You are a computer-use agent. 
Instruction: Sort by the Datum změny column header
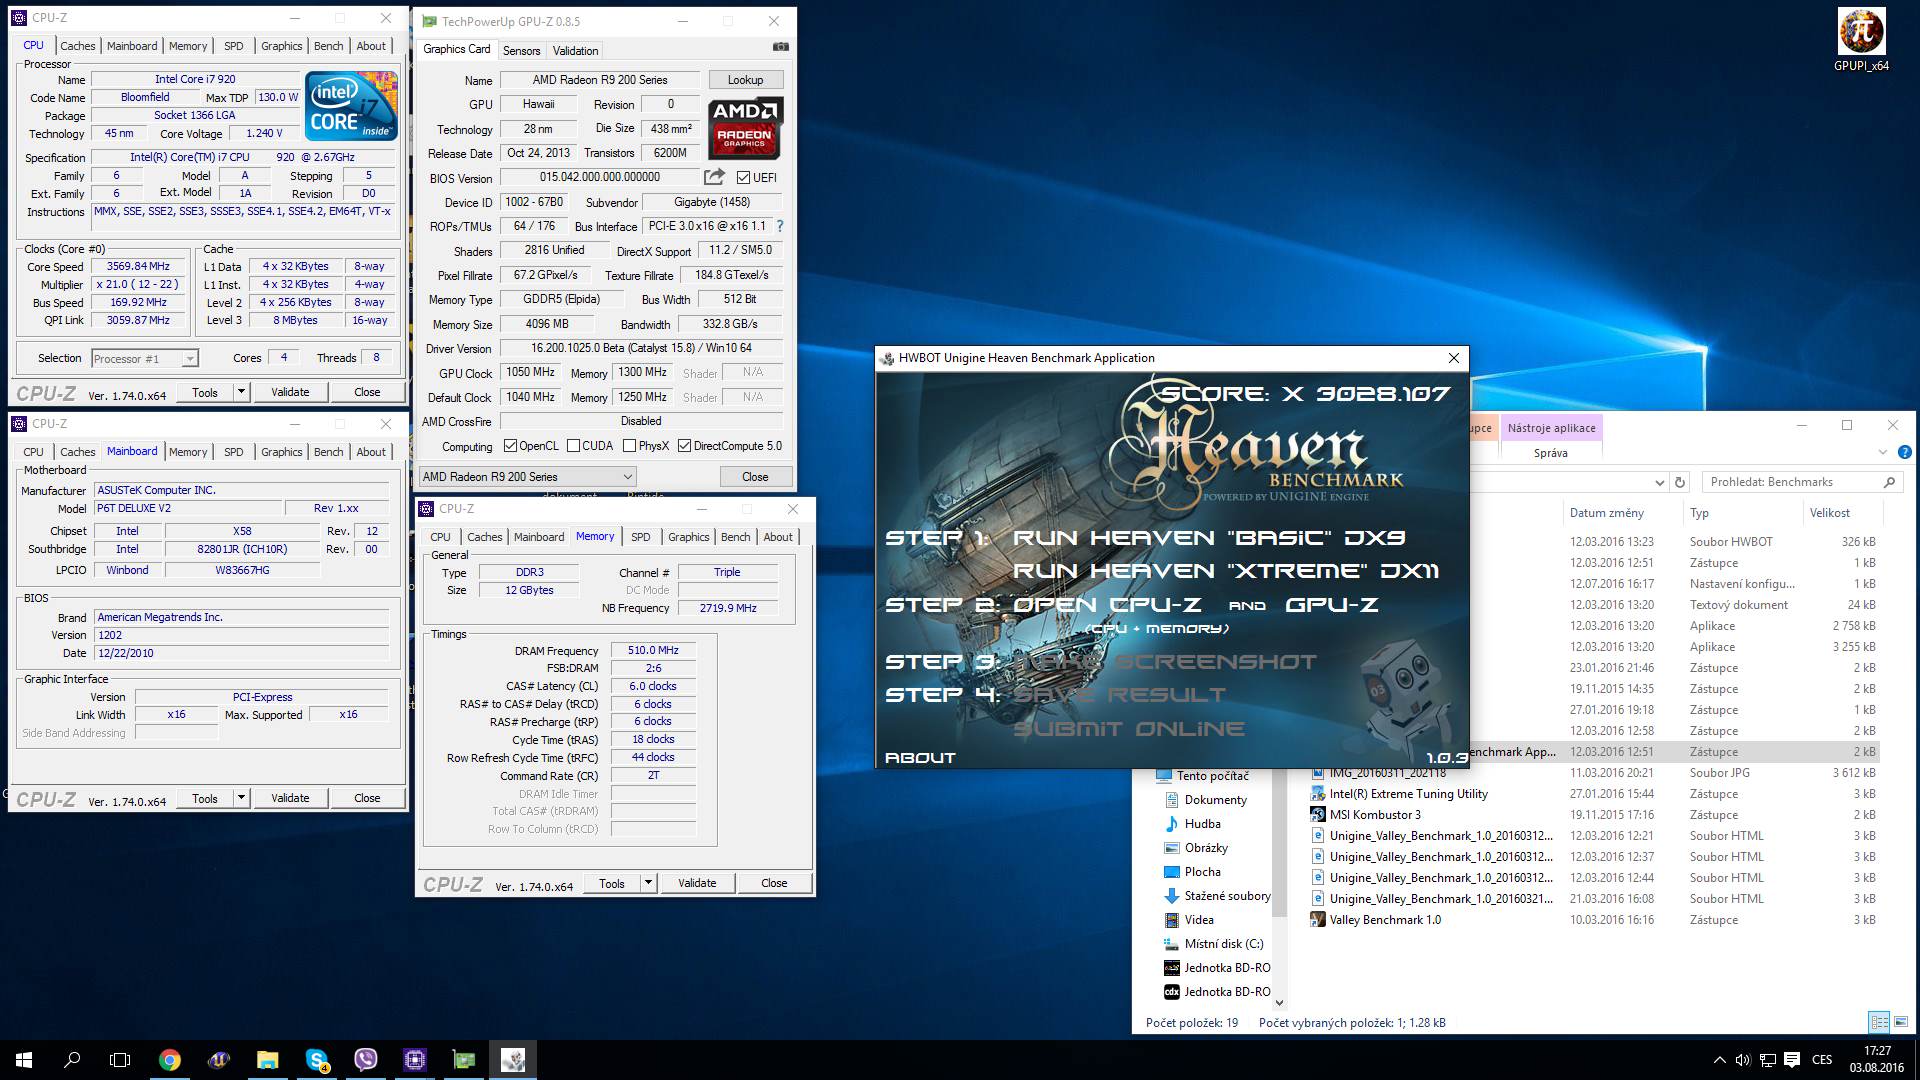pyautogui.click(x=1606, y=513)
